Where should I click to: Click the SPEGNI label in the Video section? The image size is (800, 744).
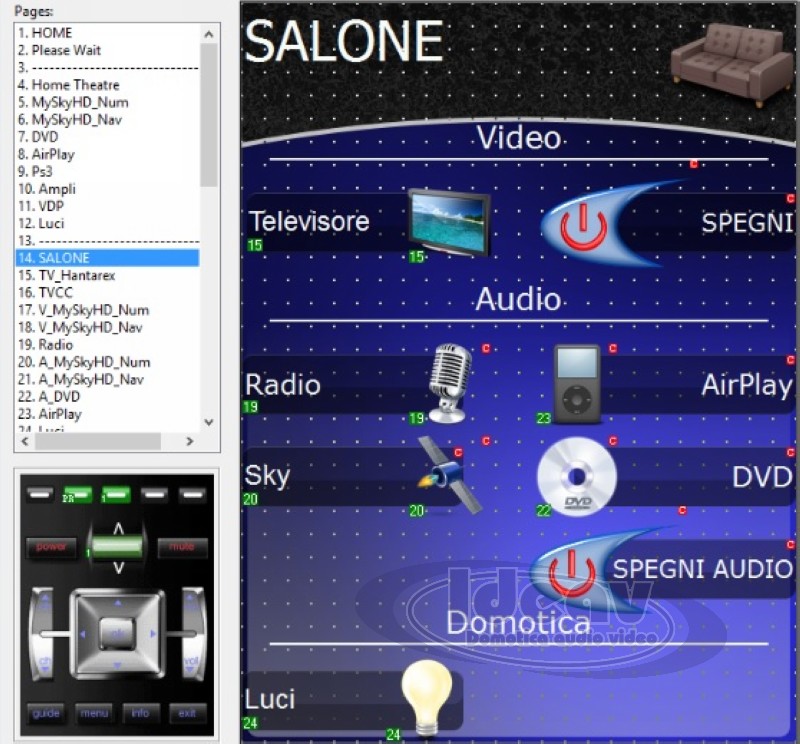[x=747, y=222]
